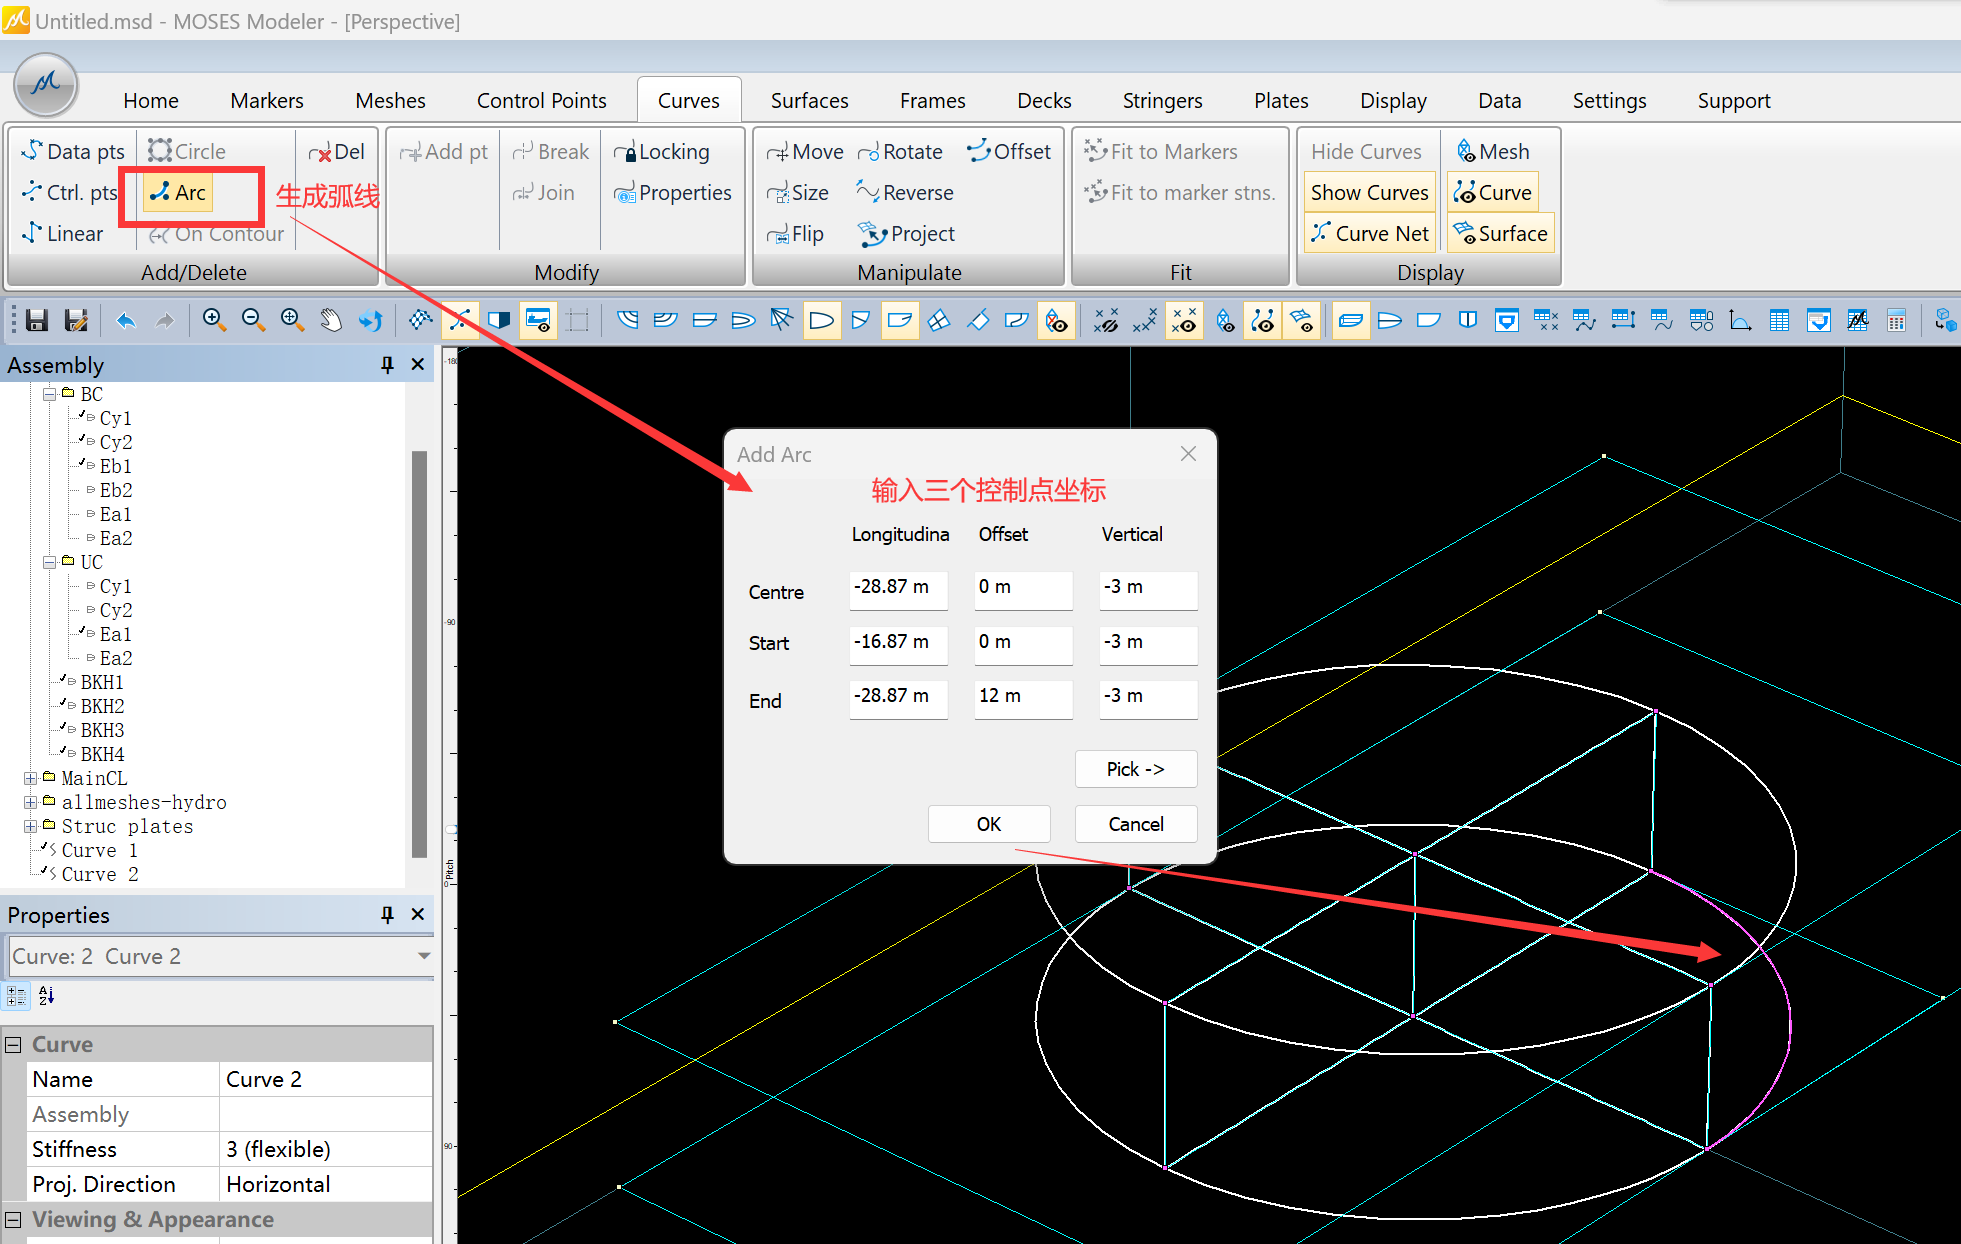
Task: Toggle the Show Curves display option
Action: click(1369, 193)
